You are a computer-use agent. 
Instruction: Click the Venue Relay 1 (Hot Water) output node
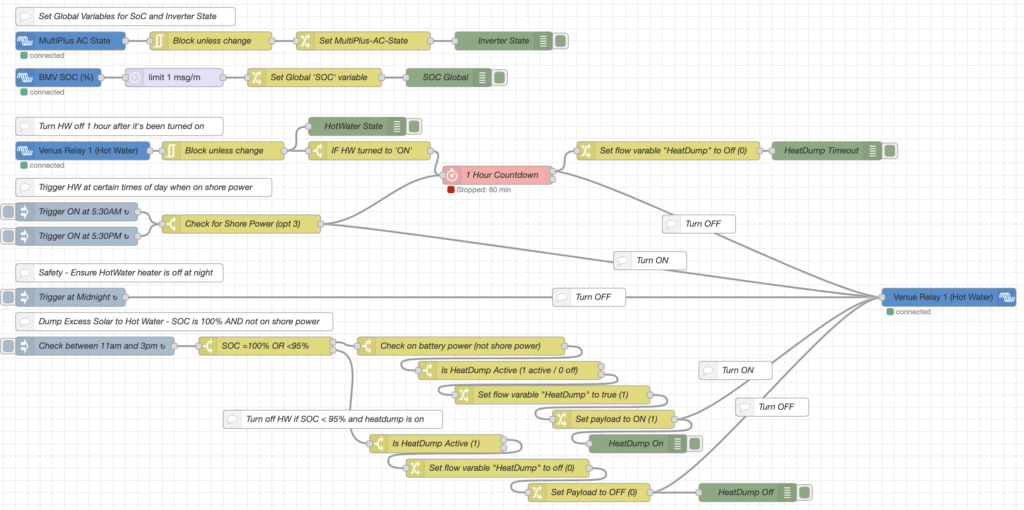948,296
